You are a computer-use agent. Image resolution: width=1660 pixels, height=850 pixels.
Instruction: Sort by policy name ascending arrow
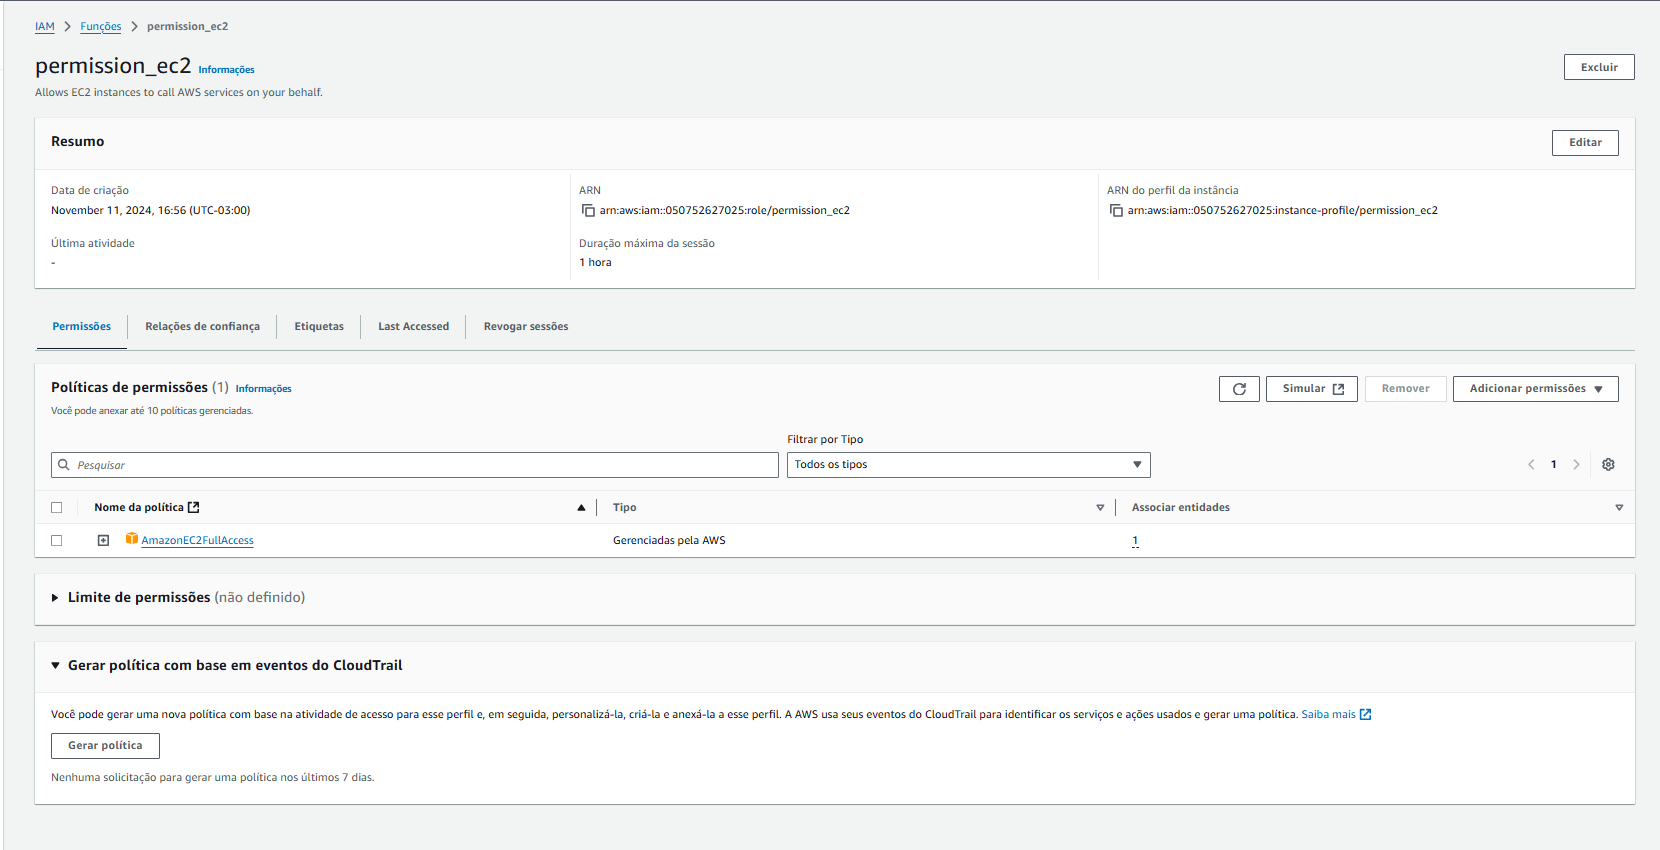(x=581, y=508)
